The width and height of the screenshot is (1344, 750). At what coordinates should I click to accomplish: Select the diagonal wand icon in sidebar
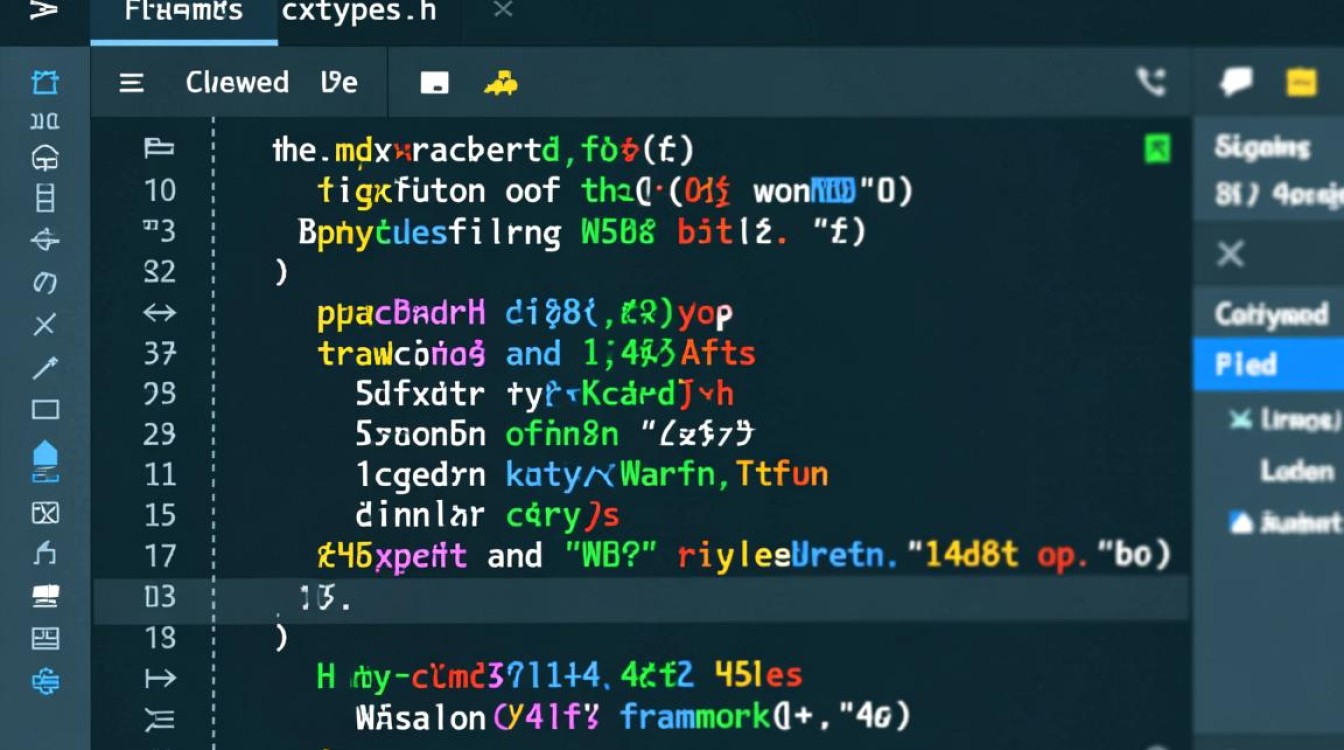pyautogui.click(x=45, y=367)
